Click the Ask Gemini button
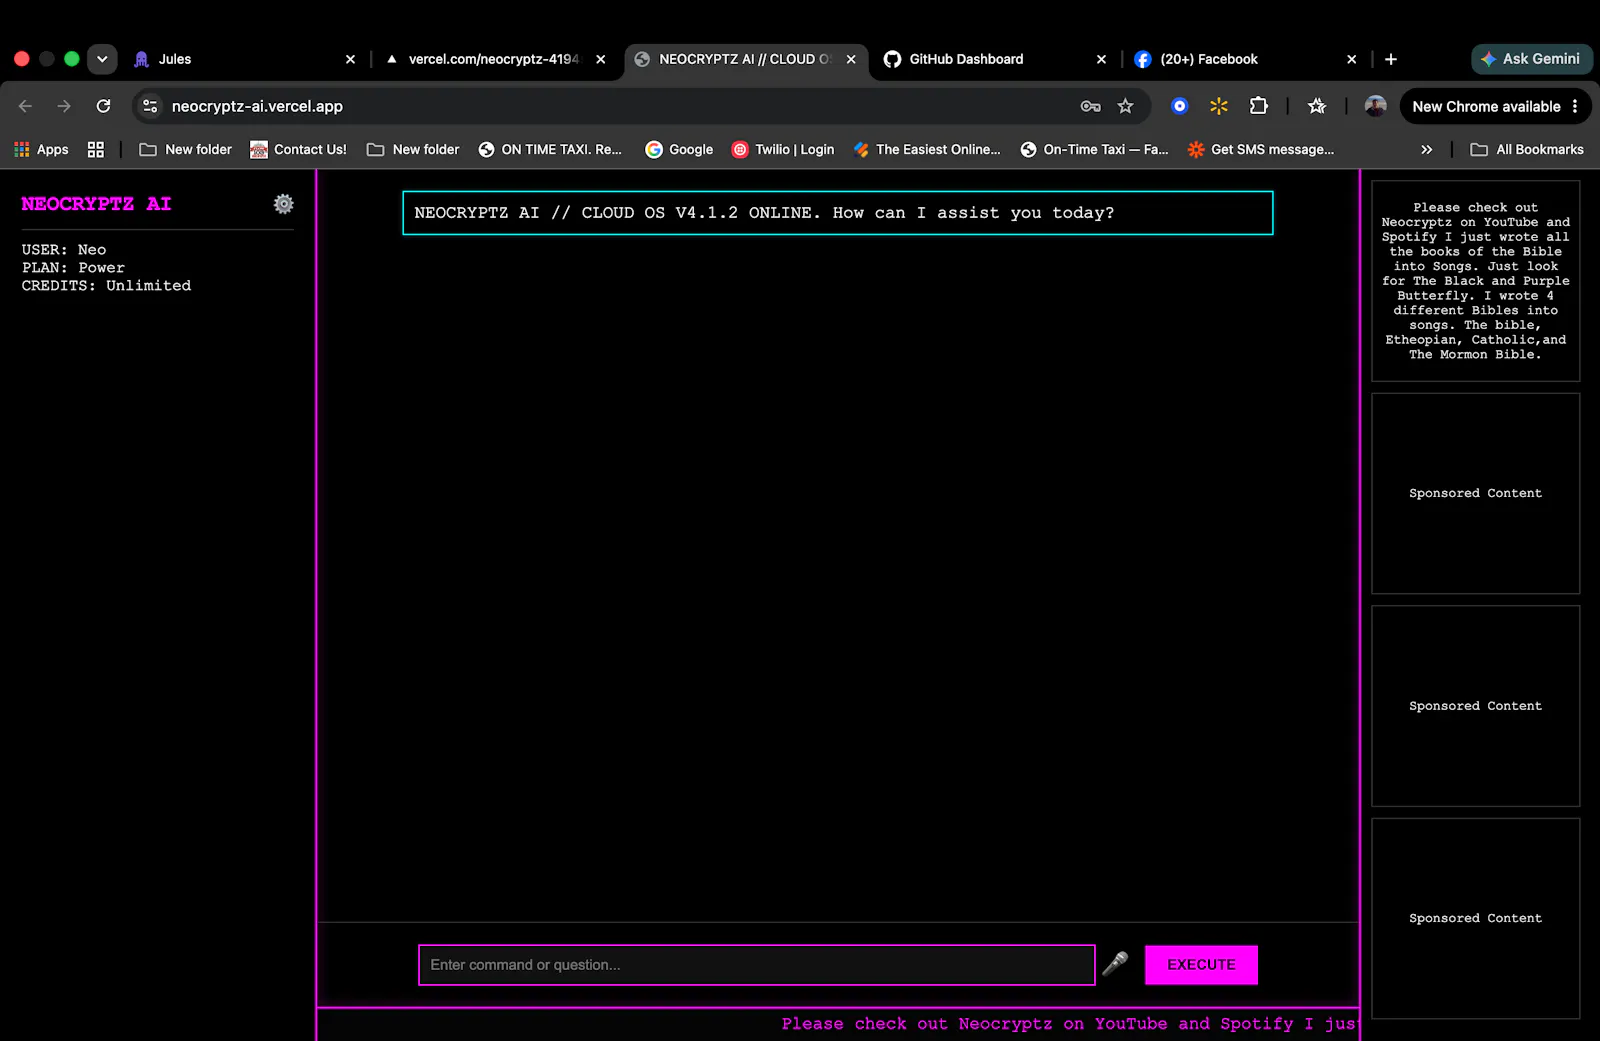Screen dimensions: 1600x1041 click(1531, 59)
